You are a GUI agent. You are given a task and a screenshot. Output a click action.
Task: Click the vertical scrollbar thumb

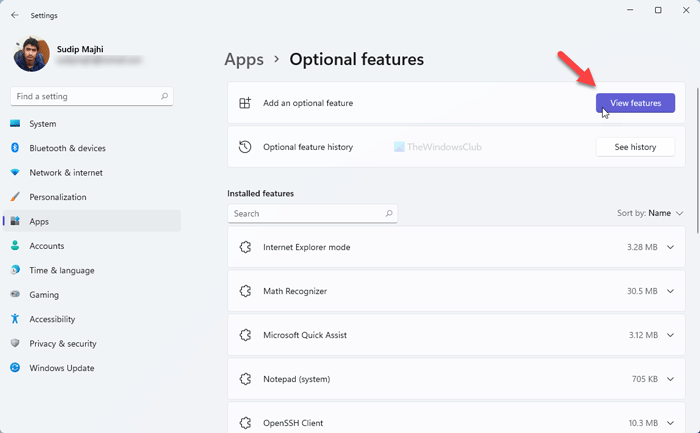click(x=697, y=160)
